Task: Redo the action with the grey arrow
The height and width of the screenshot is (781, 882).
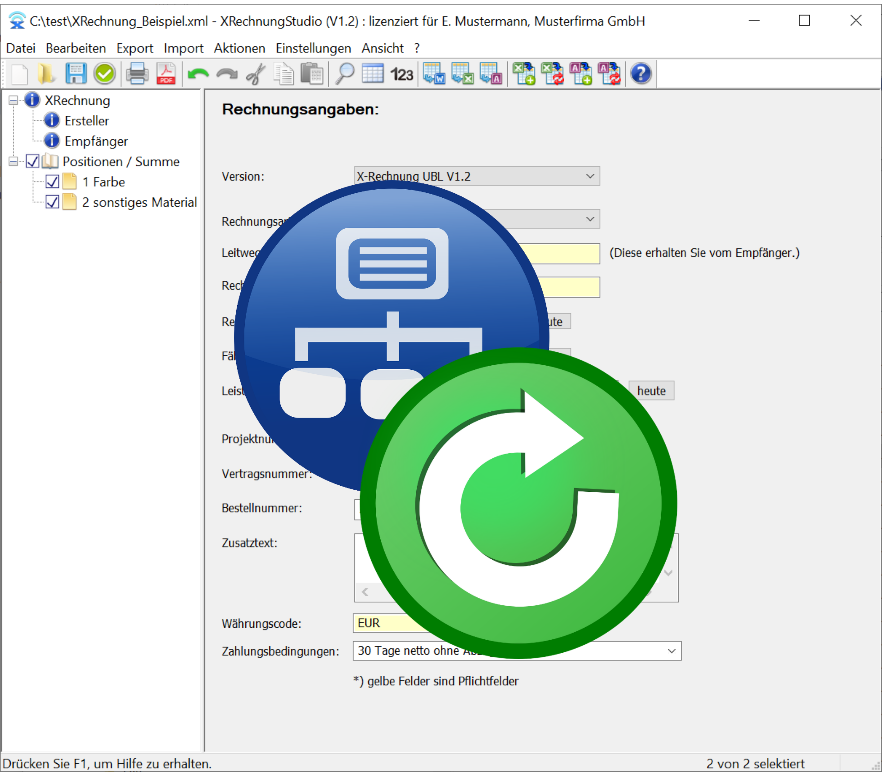Action: tap(227, 74)
